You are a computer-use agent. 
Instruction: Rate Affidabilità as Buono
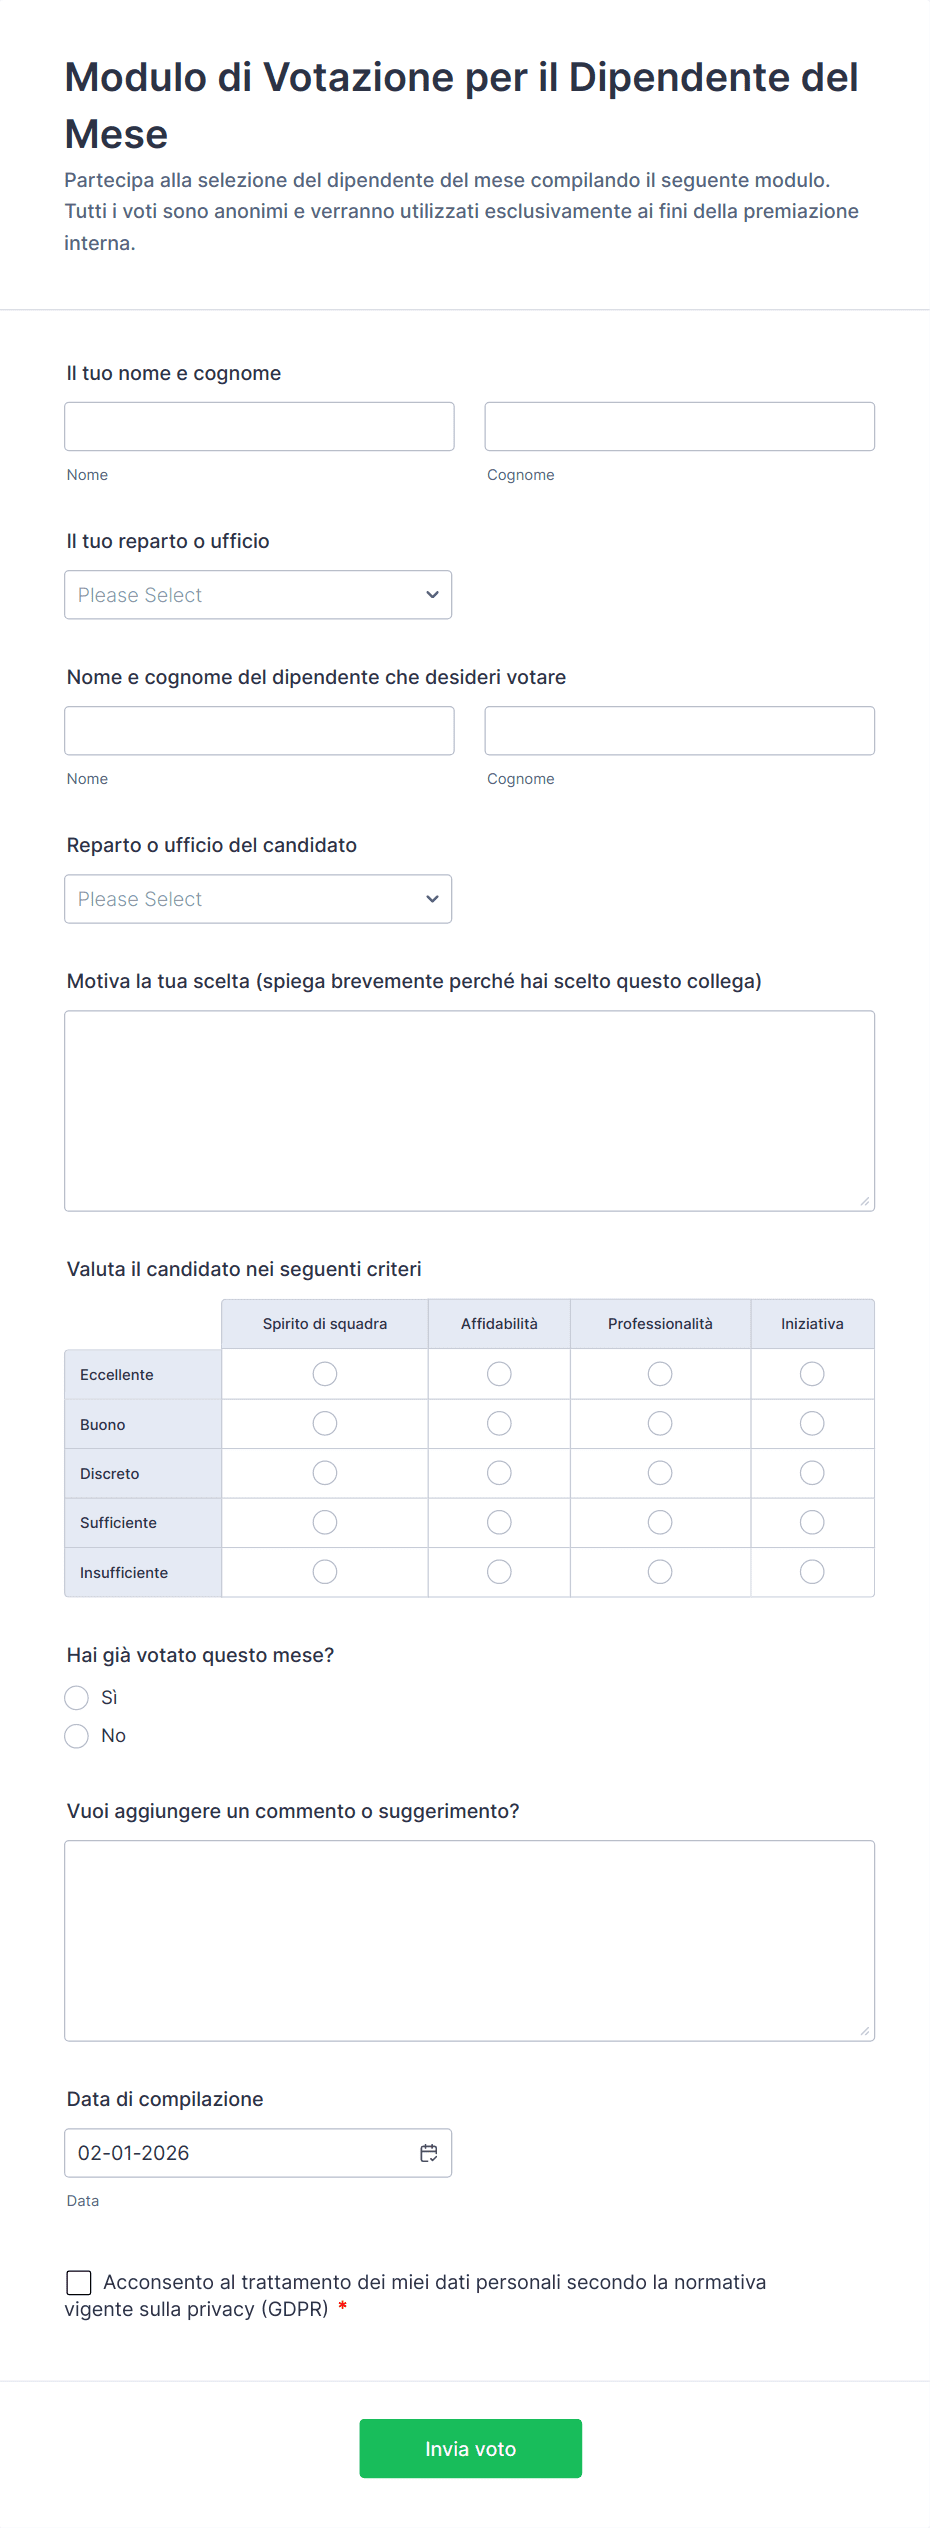coord(499,1423)
